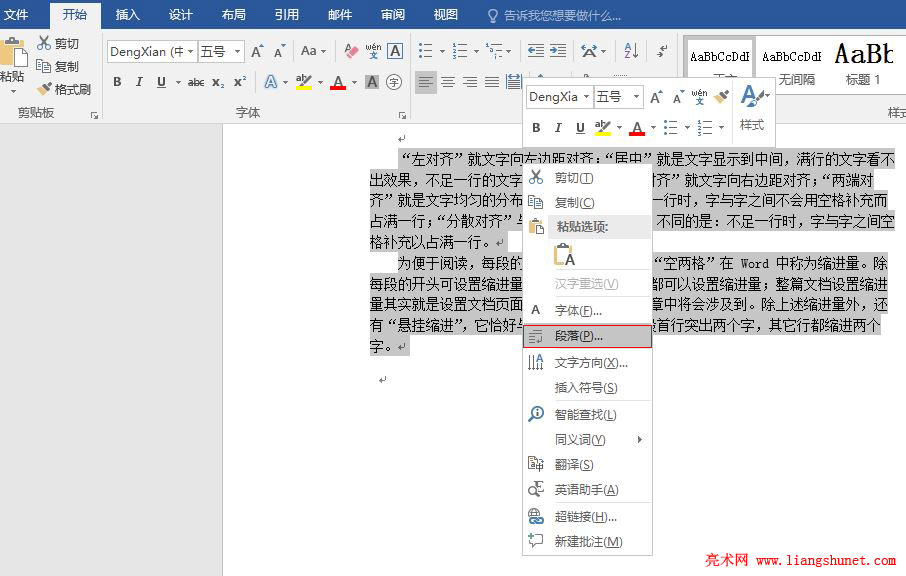906x576 pixels.
Task: Switch to the 布局 ribbon tab
Action: point(233,14)
